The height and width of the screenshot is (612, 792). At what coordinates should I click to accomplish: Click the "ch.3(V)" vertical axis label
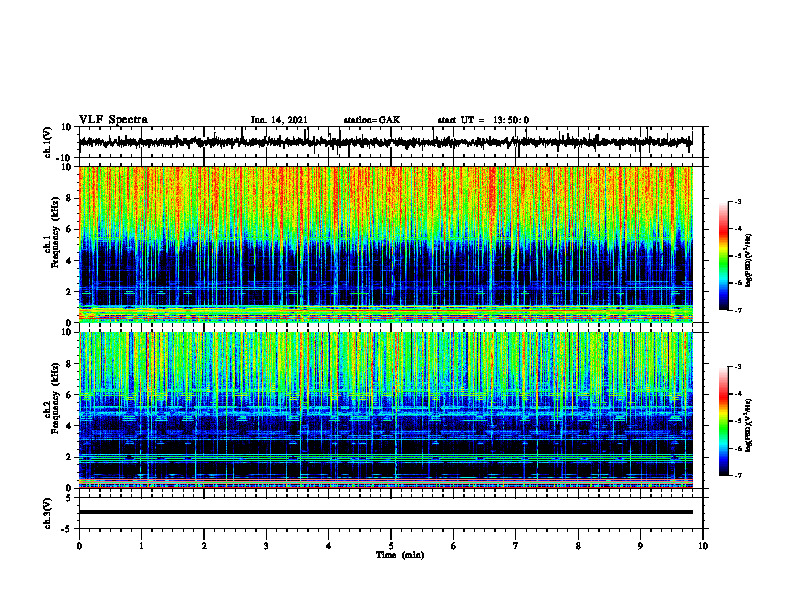click(x=47, y=513)
